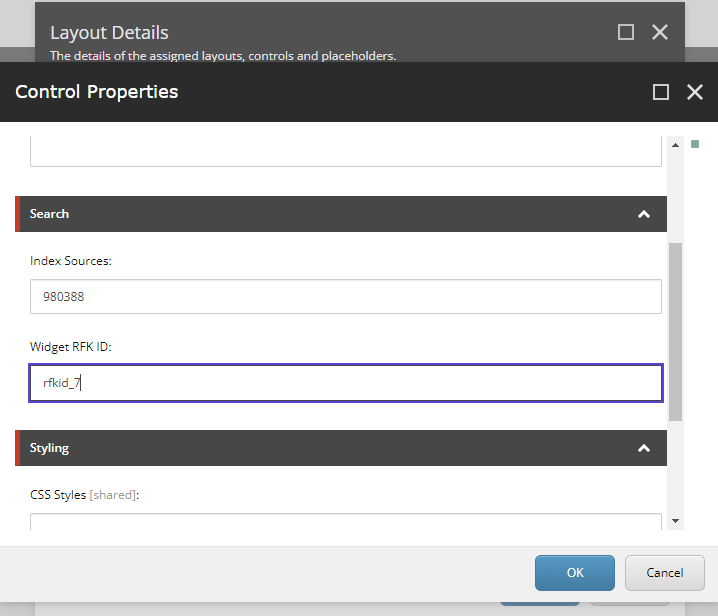Viewport: 718px width, 616px height.
Task: Close the Layout Details window
Action: point(660,32)
